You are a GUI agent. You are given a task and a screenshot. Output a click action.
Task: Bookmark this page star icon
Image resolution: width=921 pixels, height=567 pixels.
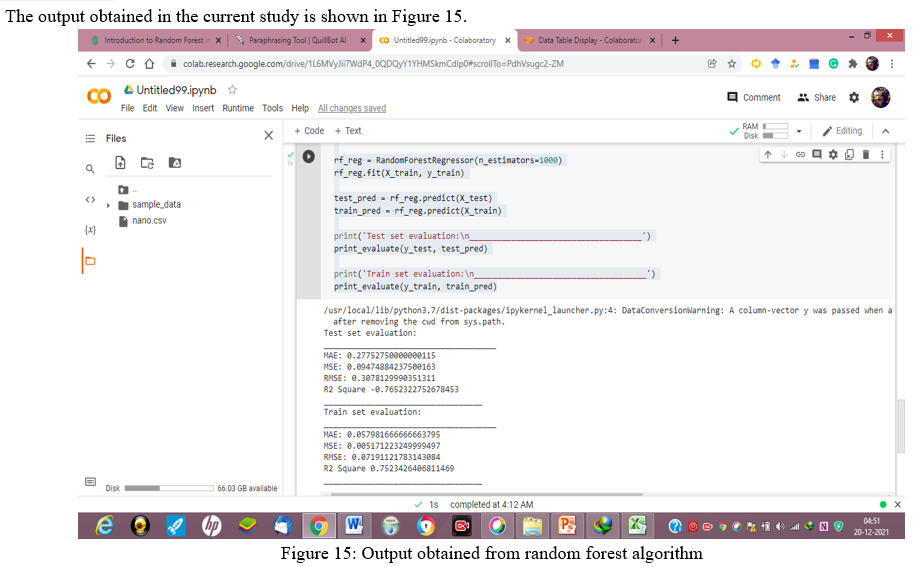coord(731,64)
